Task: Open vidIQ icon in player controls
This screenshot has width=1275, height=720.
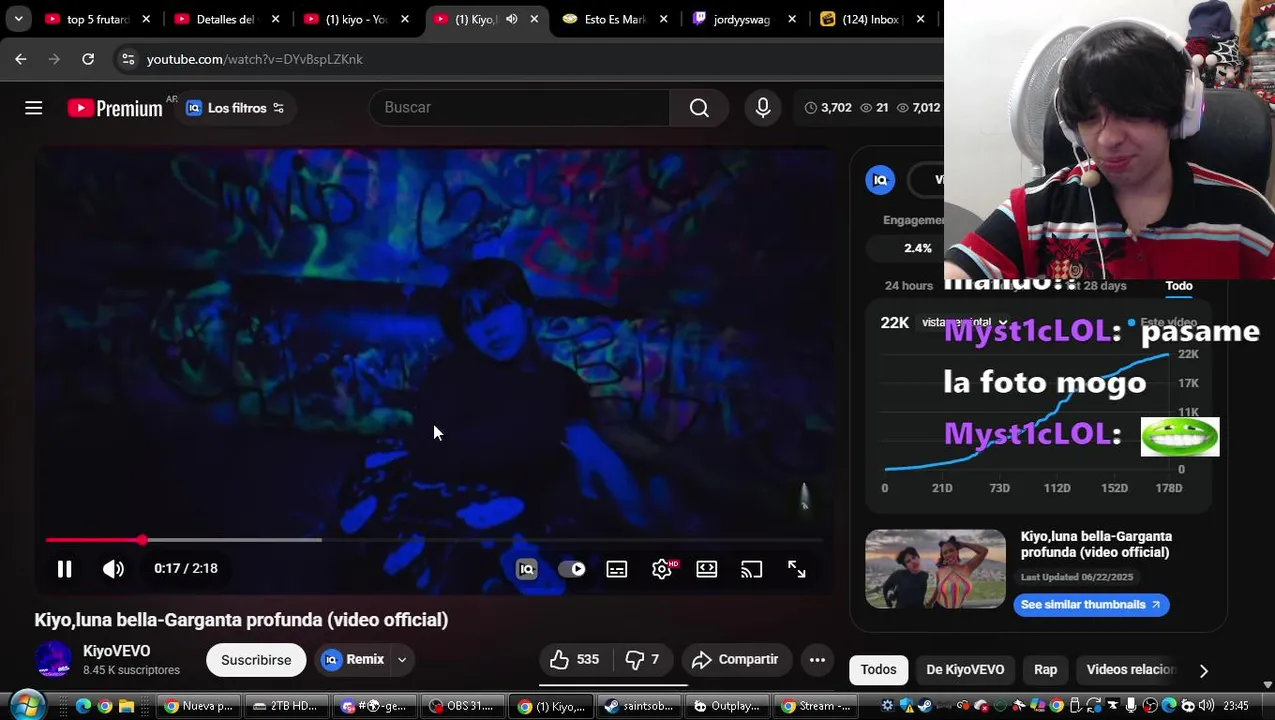Action: coord(527,569)
